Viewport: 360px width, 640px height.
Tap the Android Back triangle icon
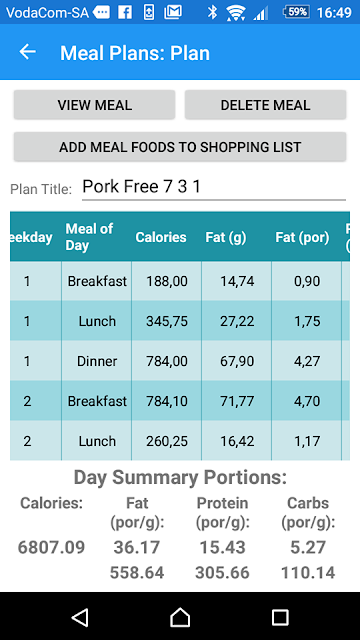coord(80,617)
